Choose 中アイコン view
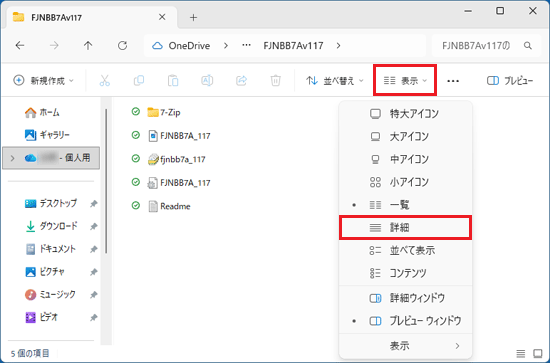 405,160
